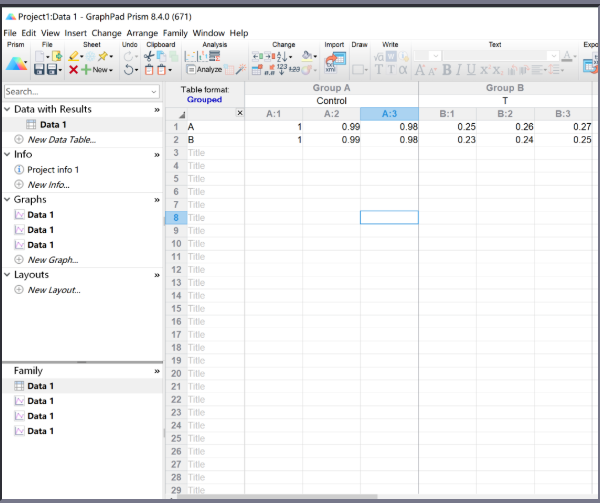This screenshot has height=503, width=600.
Task: Click the Bold formatting icon
Action: point(448,70)
